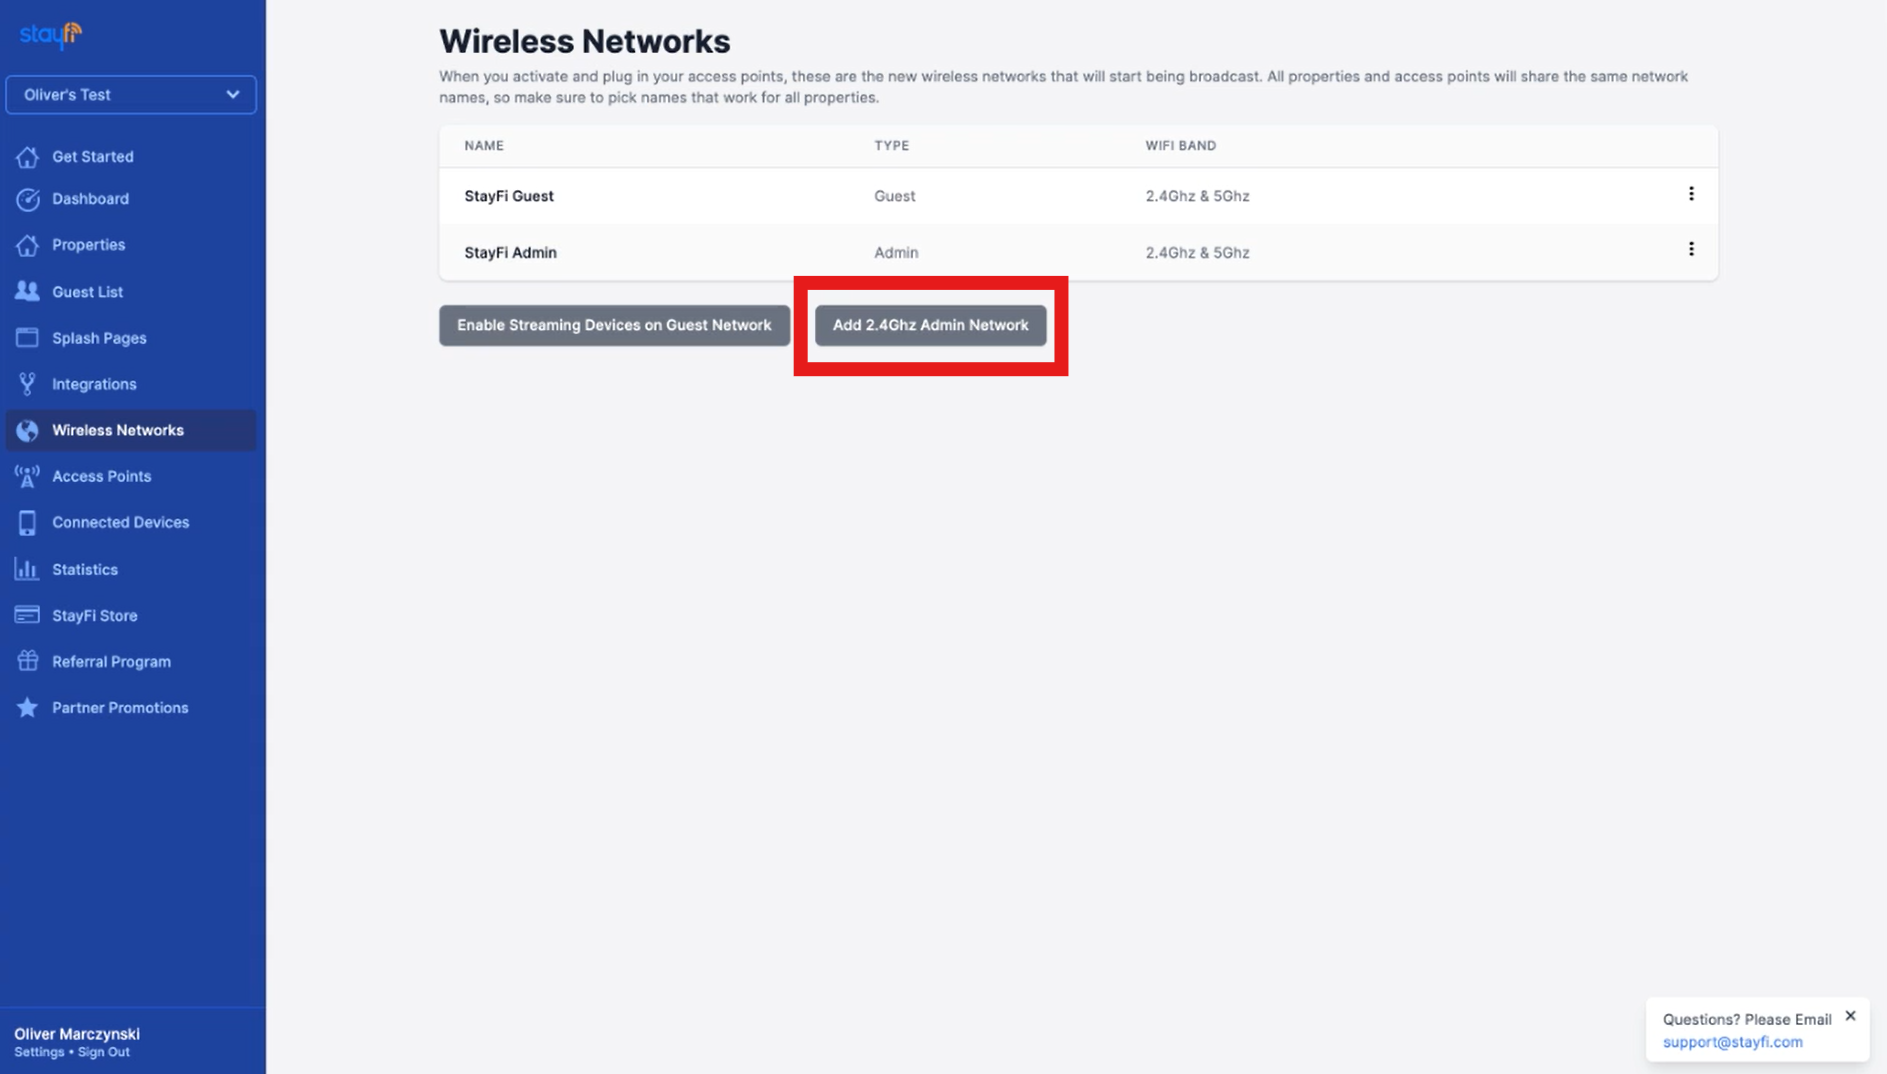Screen dimensions: 1887x1074
Task: Open the support@stayfi.com email link
Action: 1732,1042
